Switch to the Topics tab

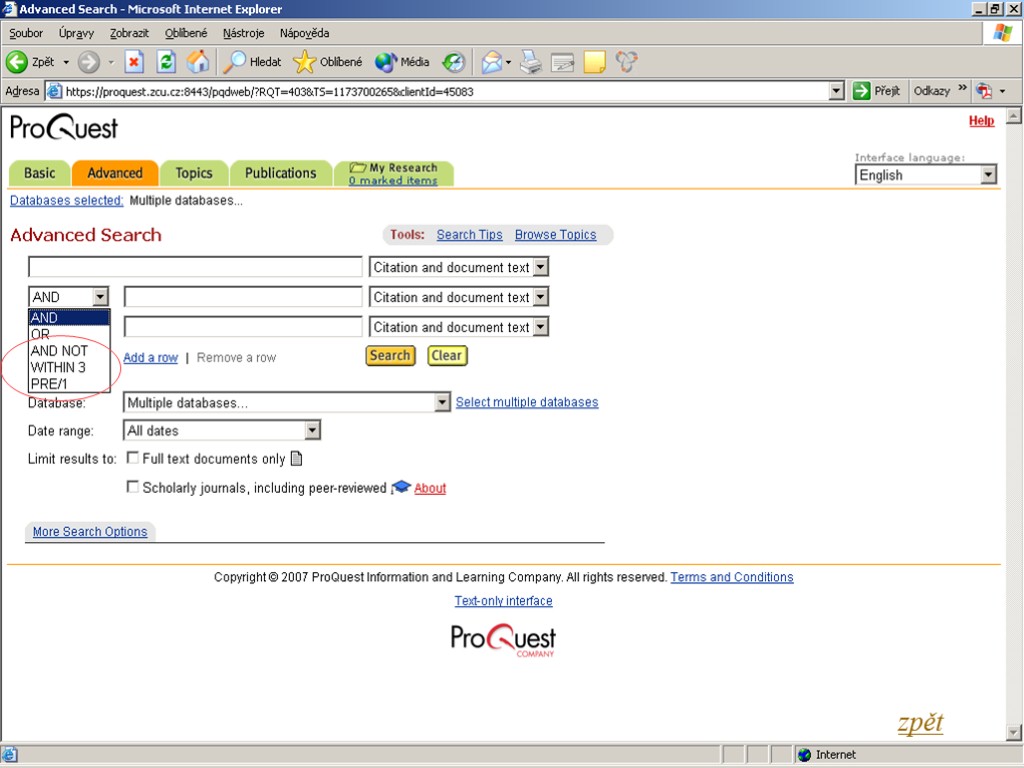click(194, 173)
